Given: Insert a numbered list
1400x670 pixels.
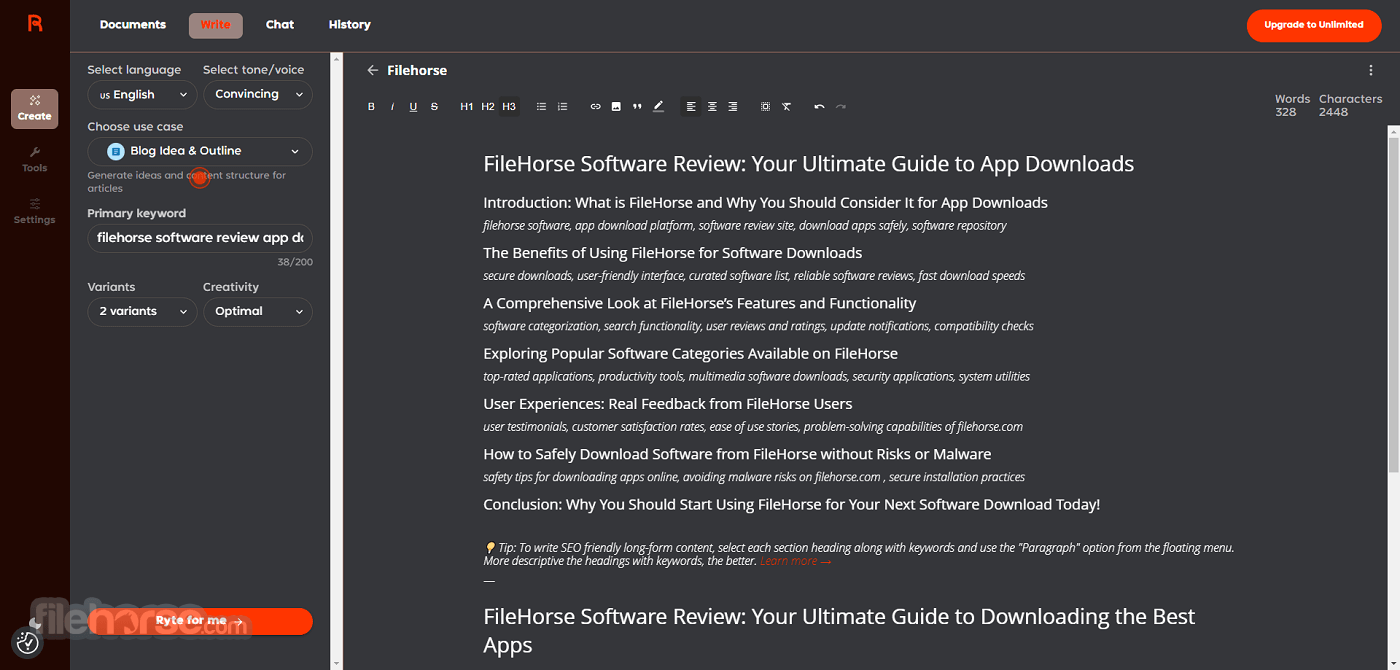Looking at the screenshot, I should (x=562, y=107).
